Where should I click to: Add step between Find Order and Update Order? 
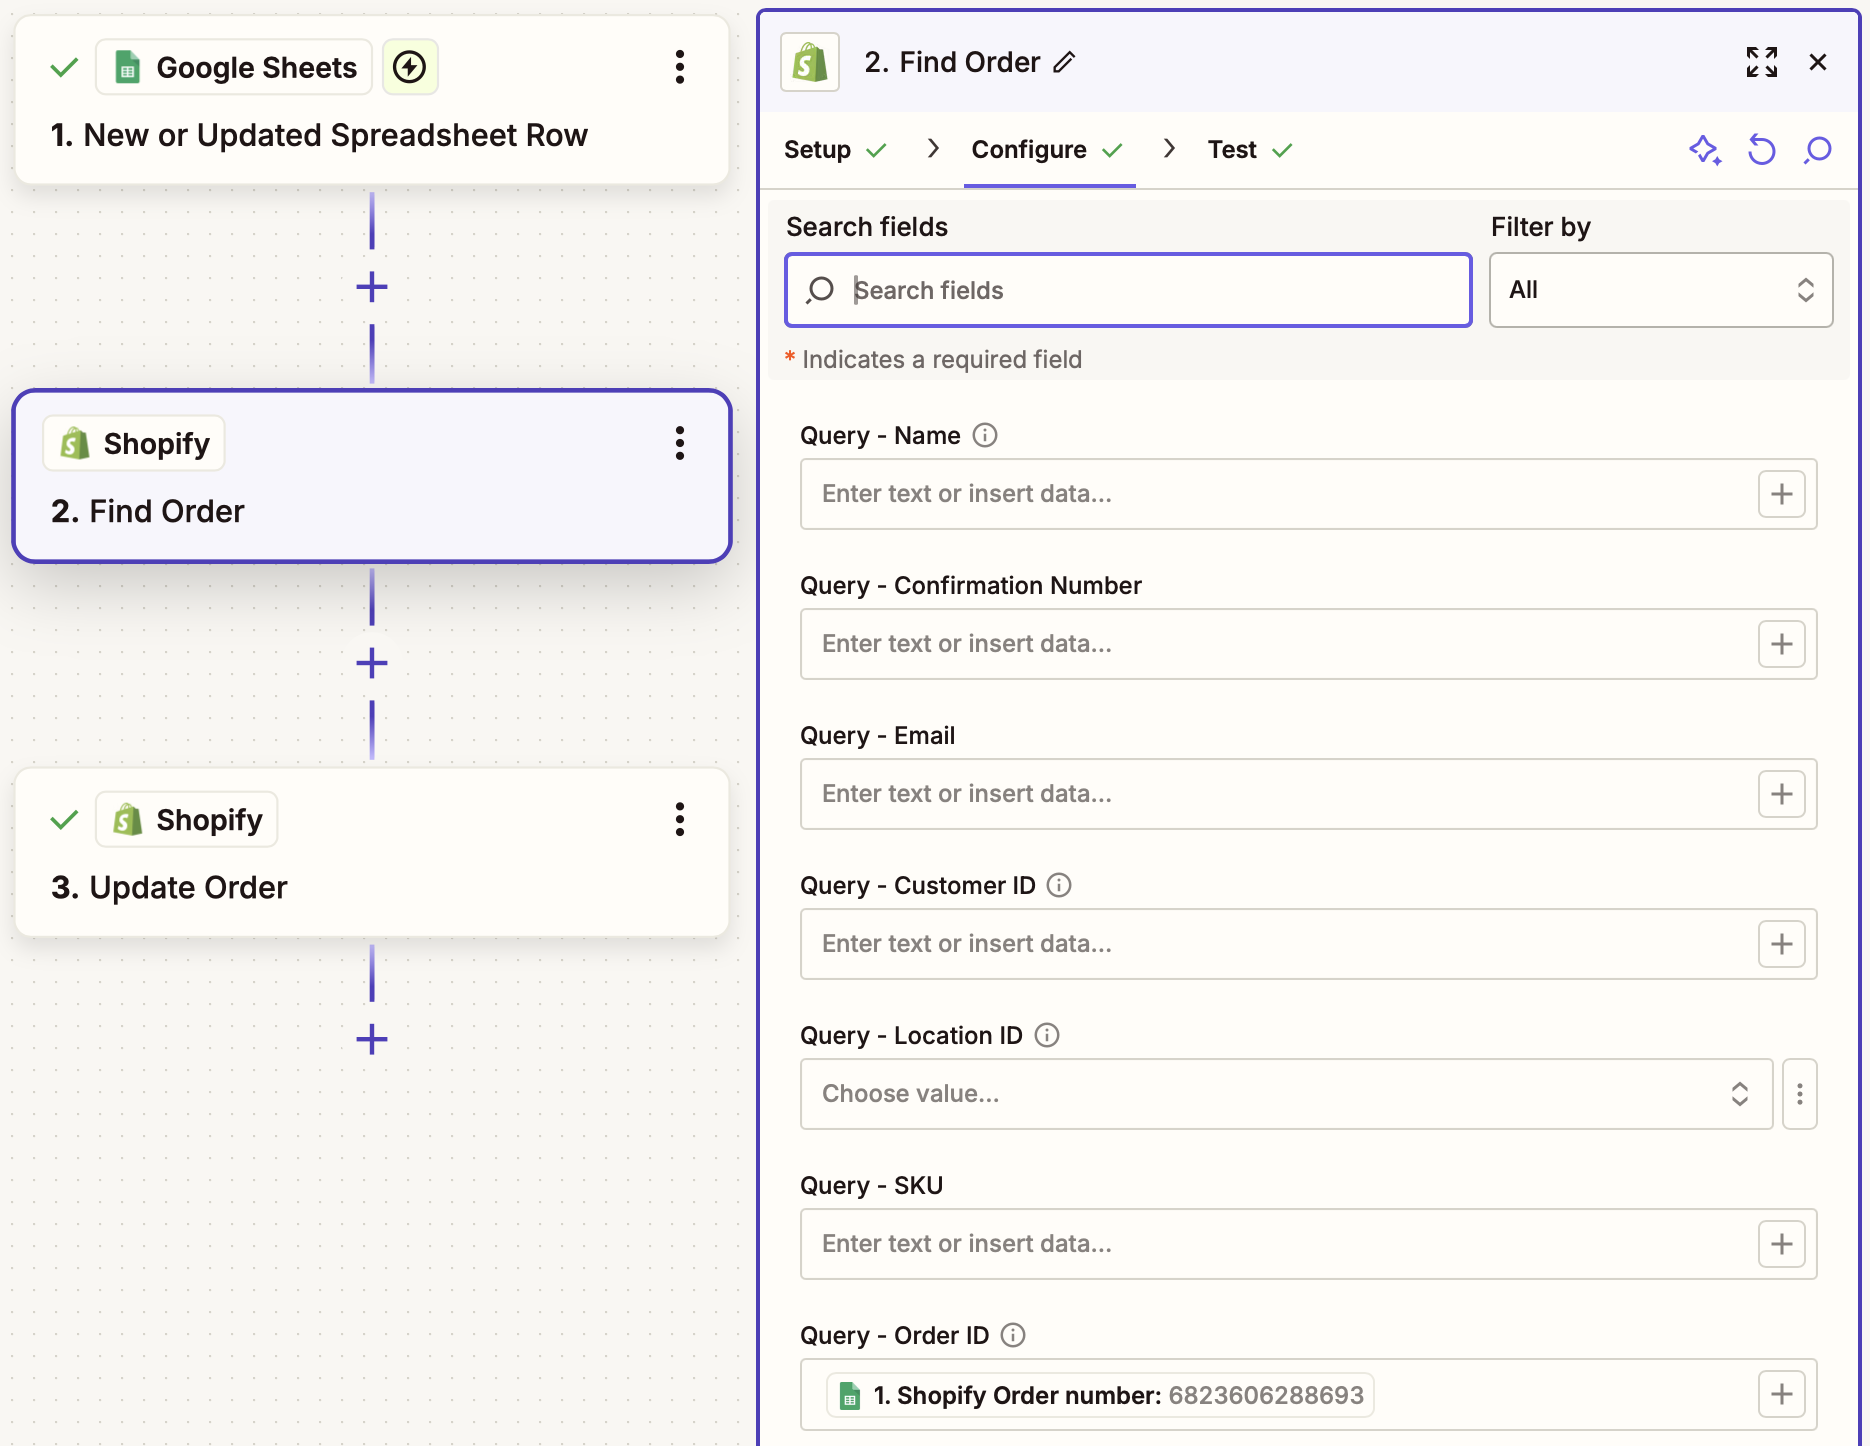click(372, 663)
